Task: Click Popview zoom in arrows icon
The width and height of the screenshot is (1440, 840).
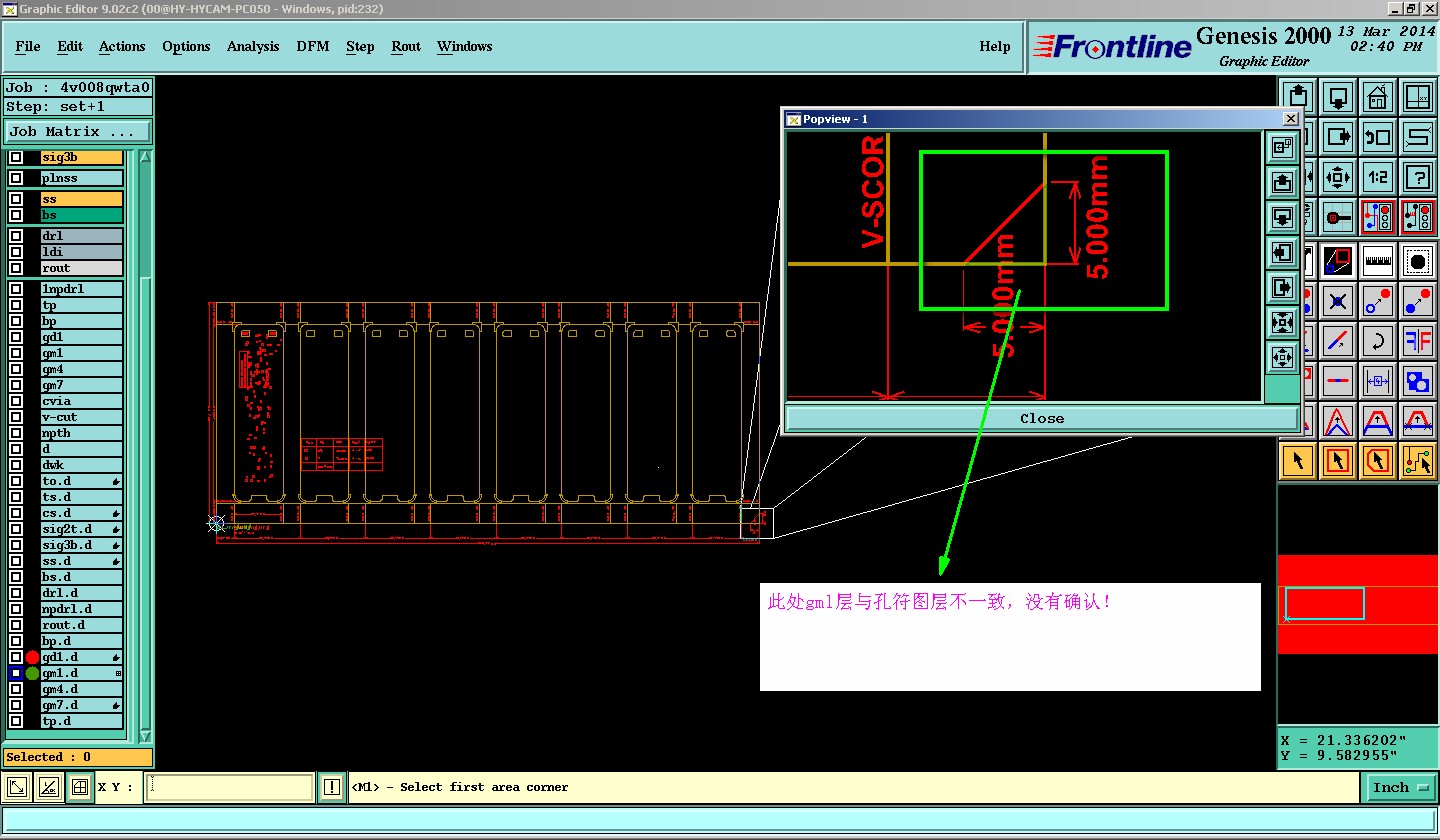Action: pos(1282,322)
